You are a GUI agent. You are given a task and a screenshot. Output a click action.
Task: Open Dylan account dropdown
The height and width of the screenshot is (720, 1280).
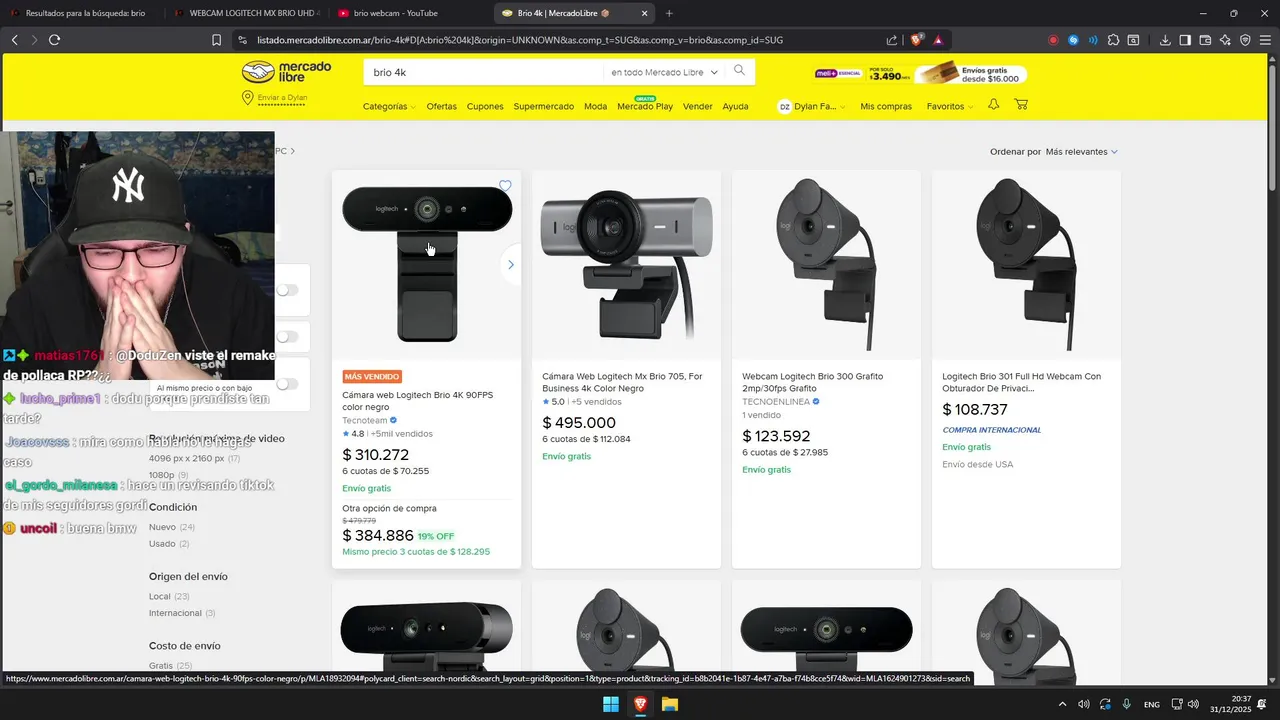[x=812, y=106]
